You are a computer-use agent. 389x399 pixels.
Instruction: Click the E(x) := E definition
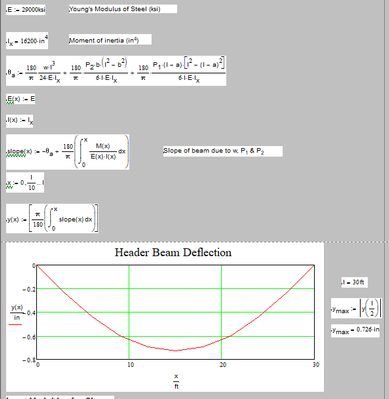pyautogui.click(x=20, y=99)
